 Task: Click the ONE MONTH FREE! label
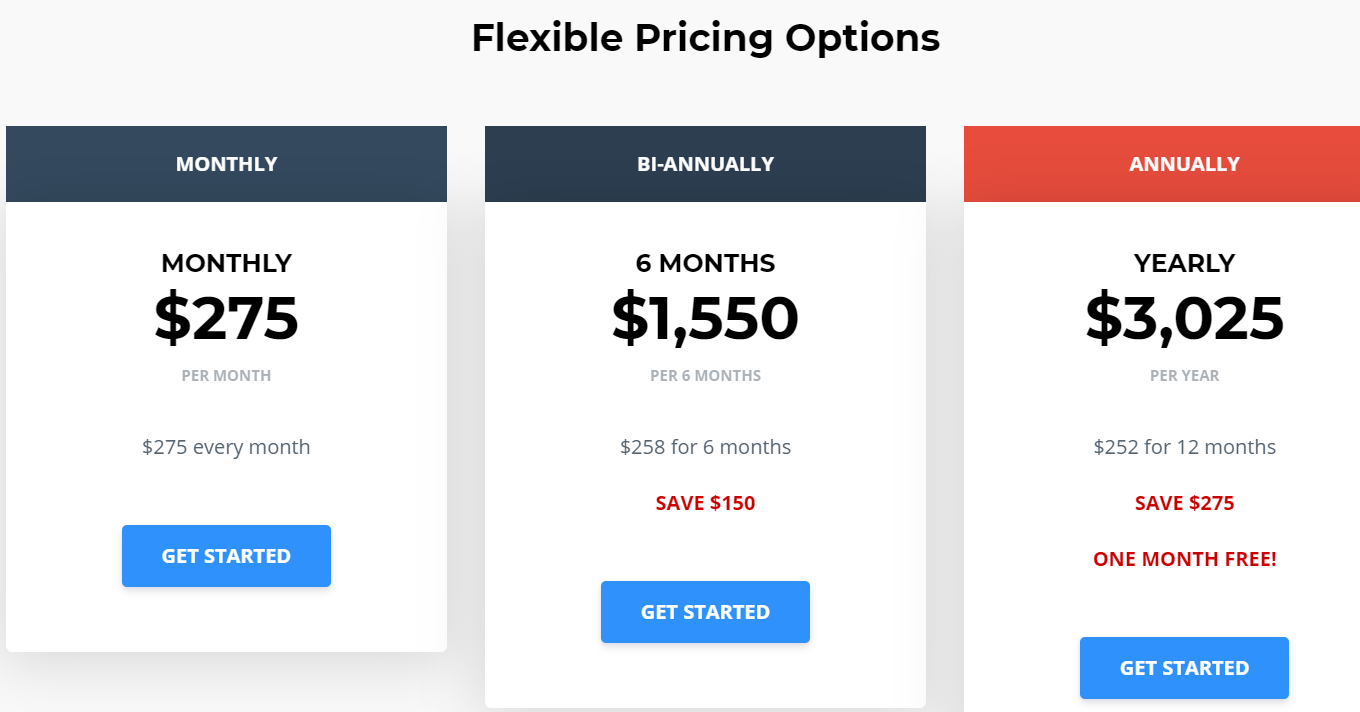[1184, 559]
